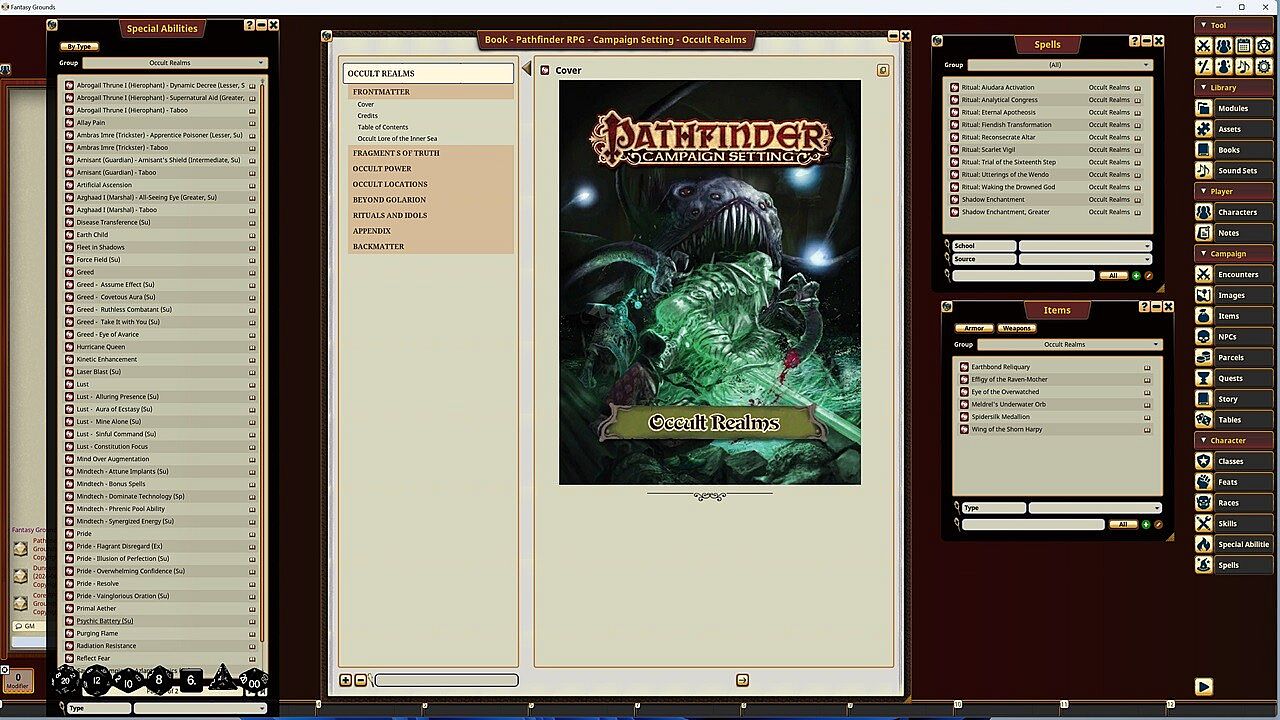Open the School filter dropdown
This screenshot has height=720, width=1280.
click(x=1085, y=246)
